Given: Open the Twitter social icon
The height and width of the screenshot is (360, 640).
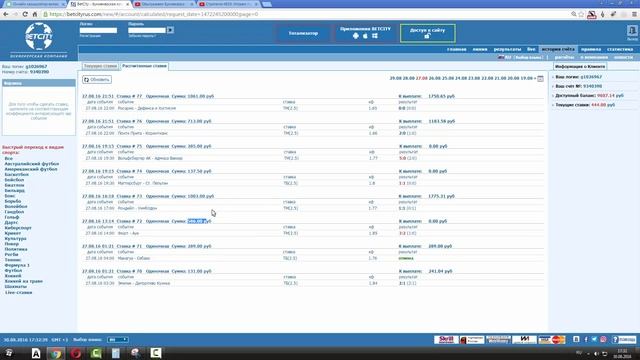Looking at the screenshot, I should 594,340.
